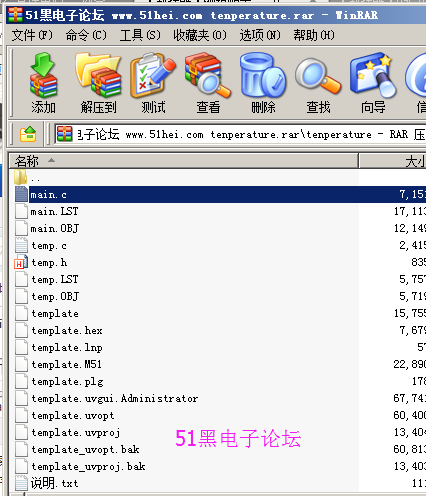
Task: Open the Tools (工具) menu
Action: click(x=140, y=35)
